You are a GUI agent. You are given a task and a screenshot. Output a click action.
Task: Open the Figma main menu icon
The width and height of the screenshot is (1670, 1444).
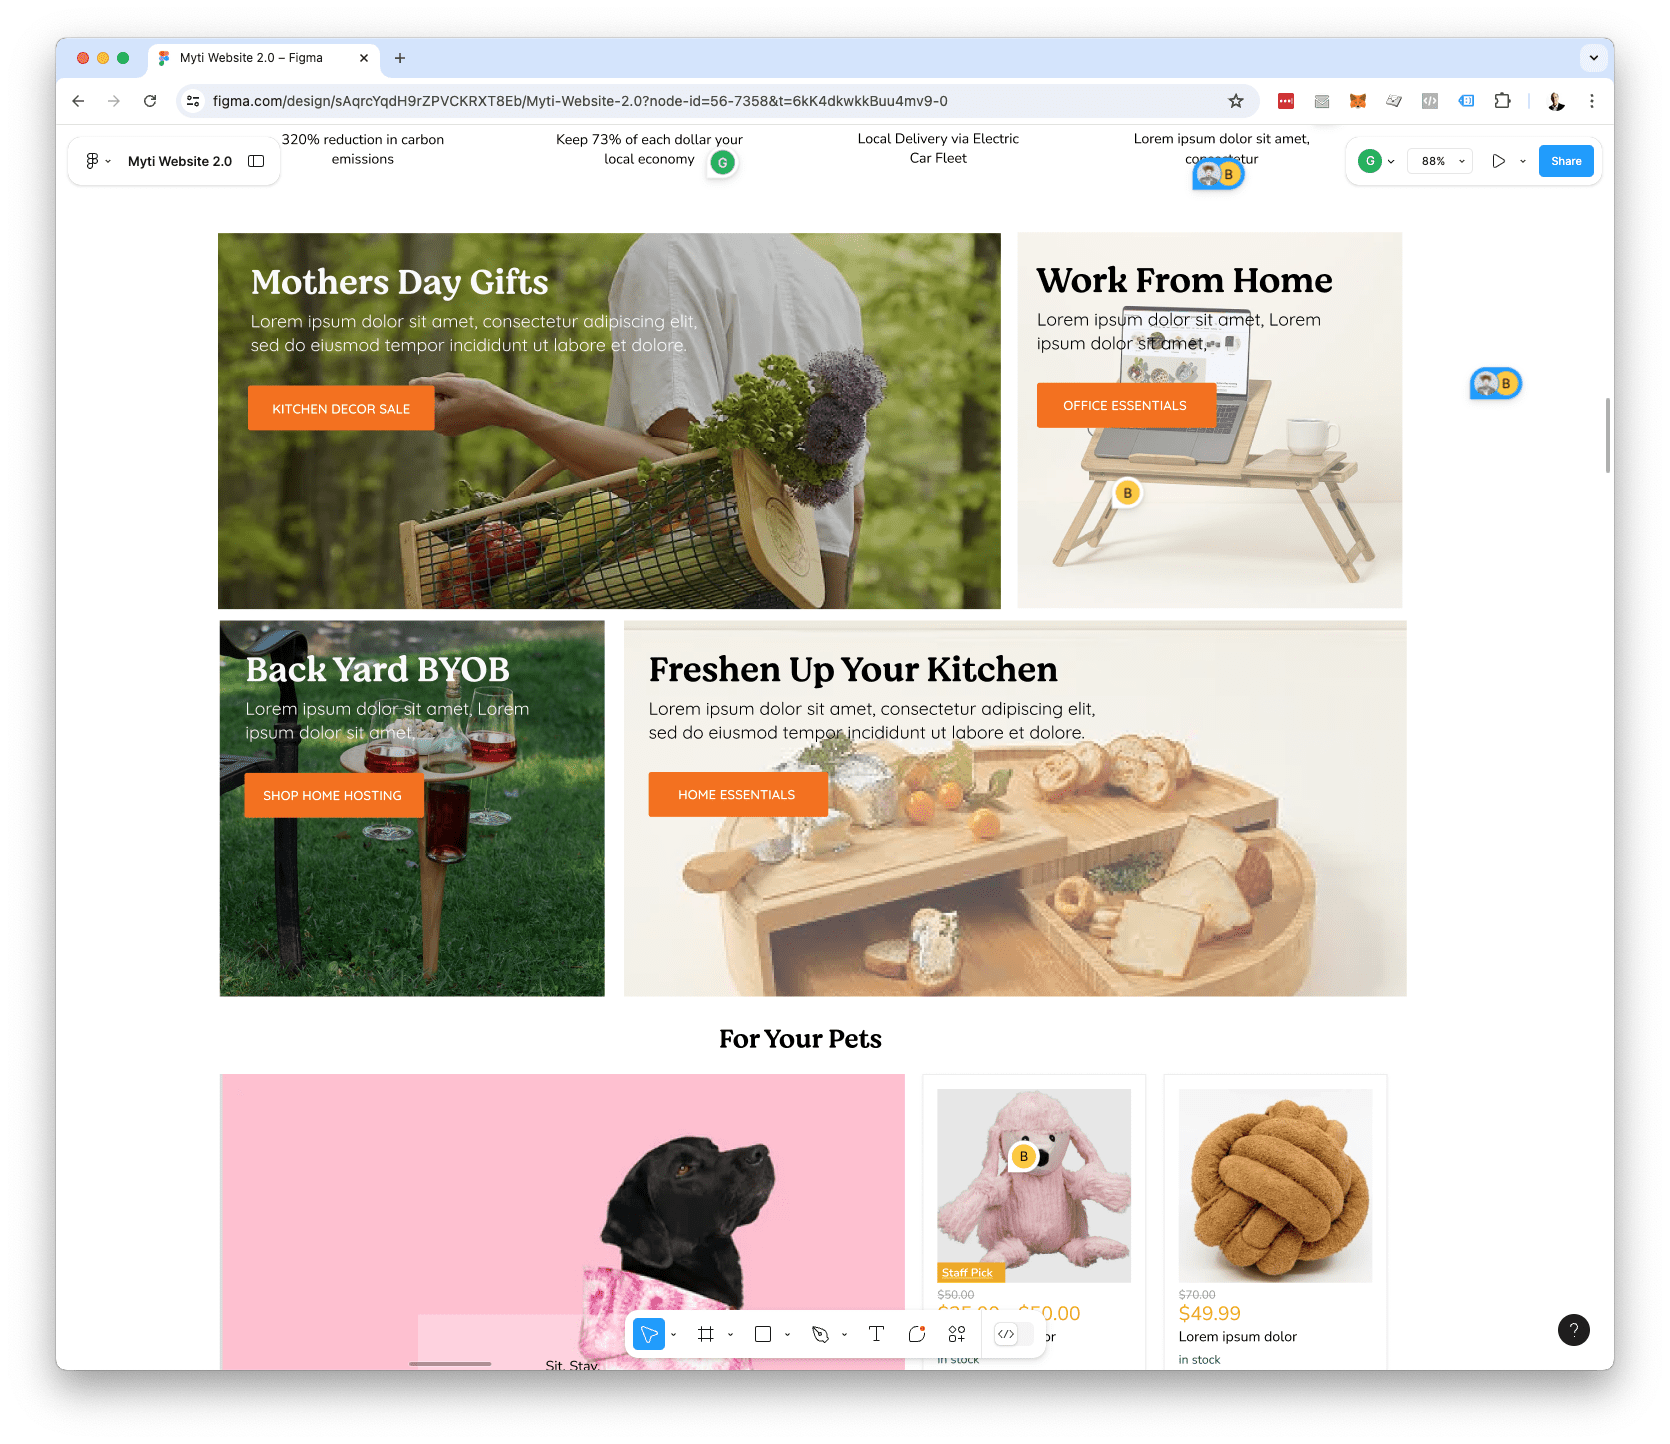[x=92, y=161]
